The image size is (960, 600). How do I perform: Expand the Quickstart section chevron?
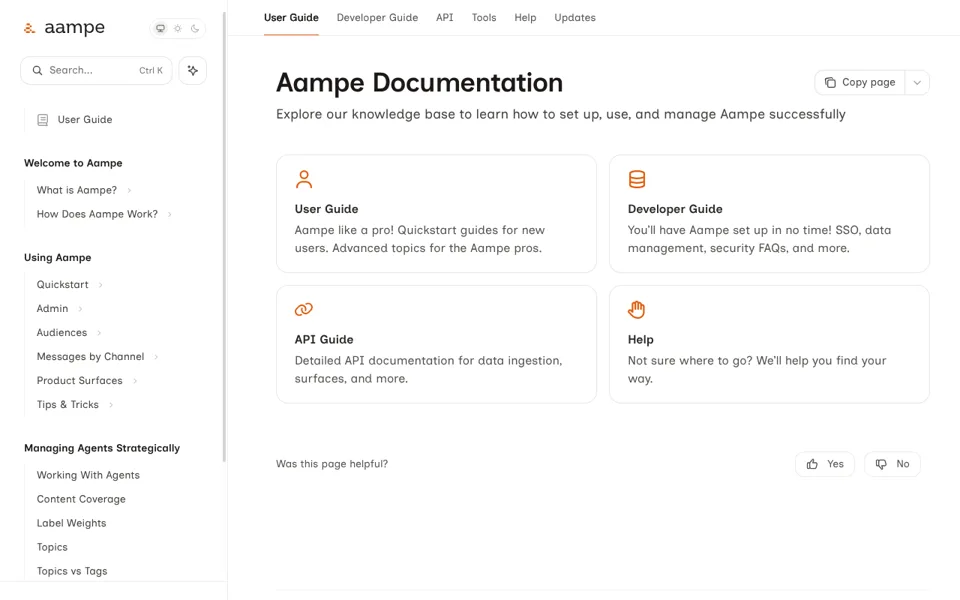click(100, 285)
